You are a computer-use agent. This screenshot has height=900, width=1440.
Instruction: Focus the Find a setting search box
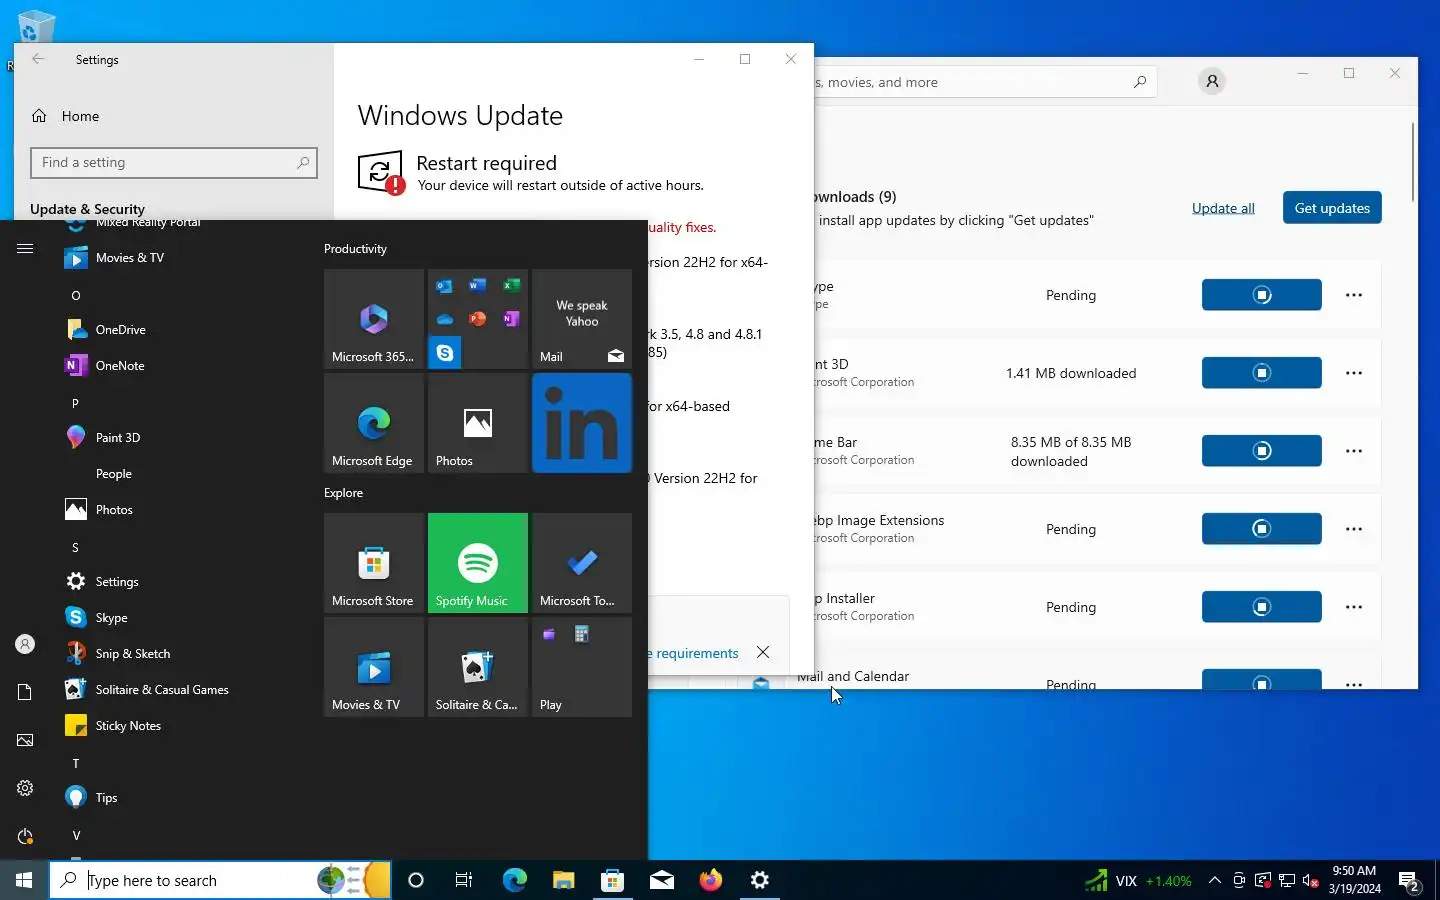click(174, 163)
